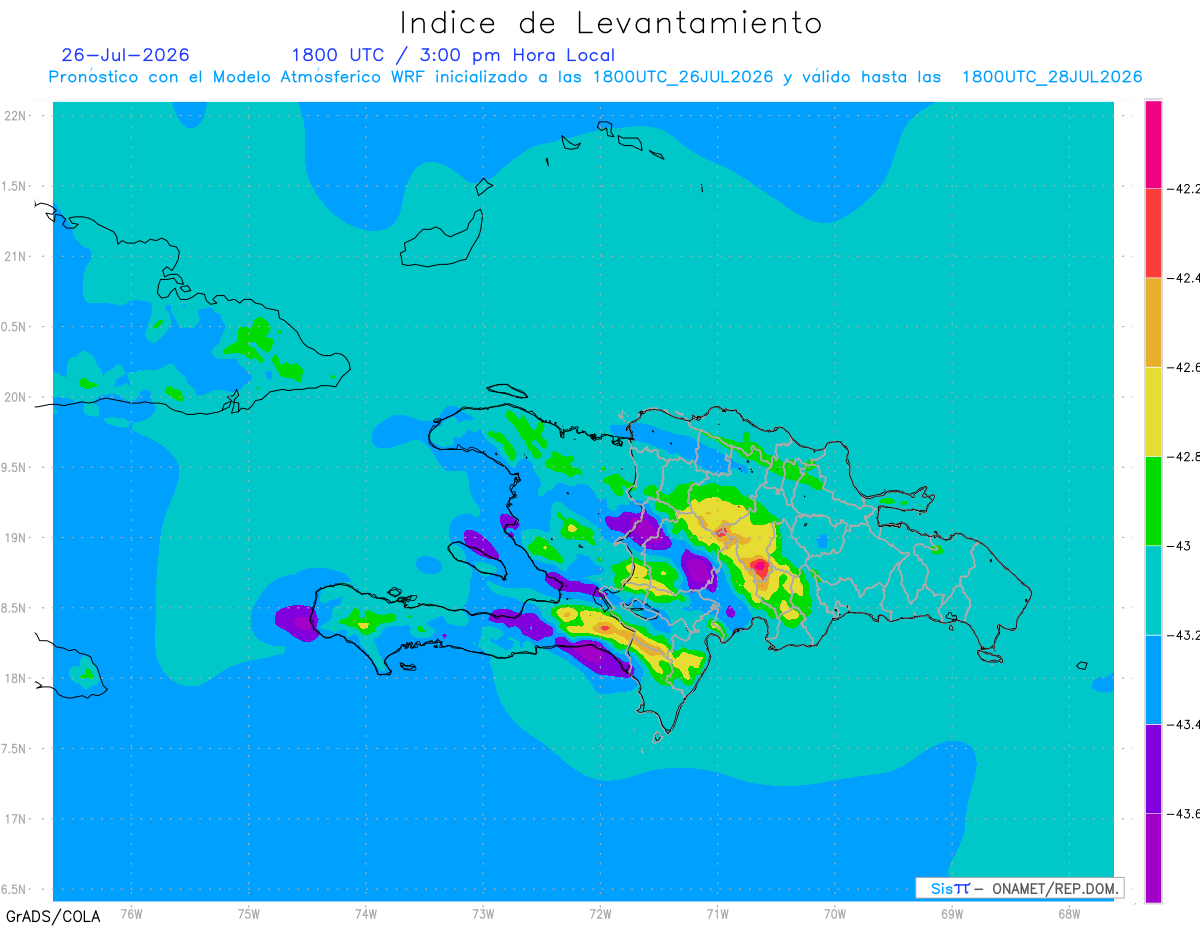Pick the red legend color segment
Image resolution: width=1200 pixels, height=927 pixels.
(x=1153, y=232)
